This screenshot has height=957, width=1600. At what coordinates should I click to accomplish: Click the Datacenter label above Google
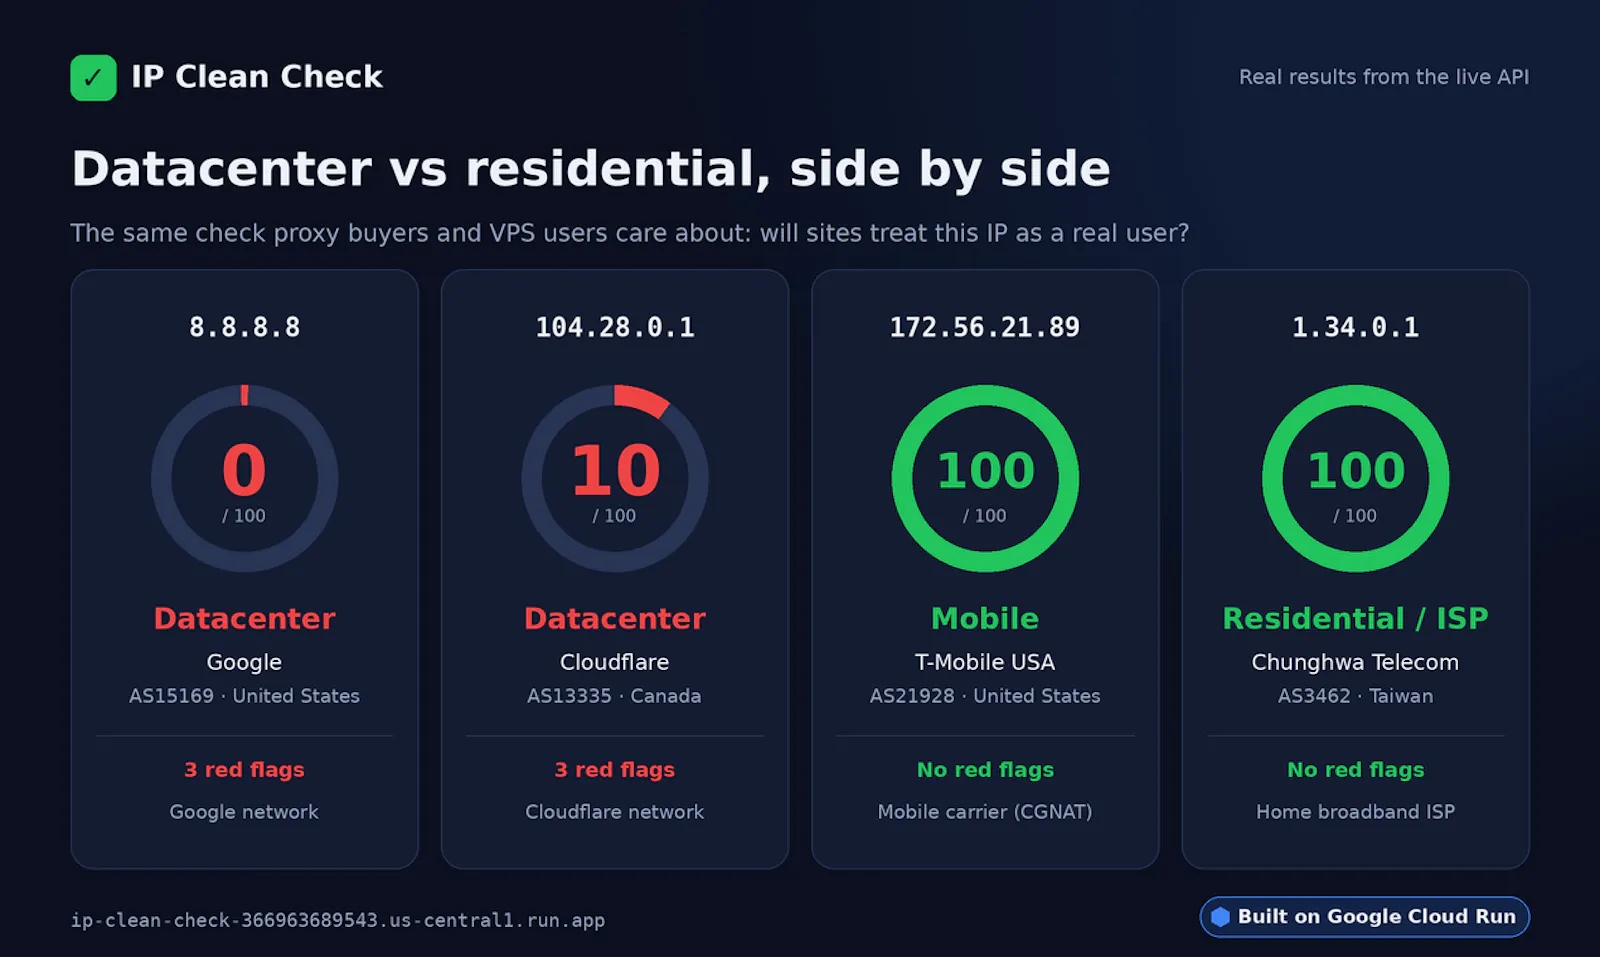pos(245,618)
